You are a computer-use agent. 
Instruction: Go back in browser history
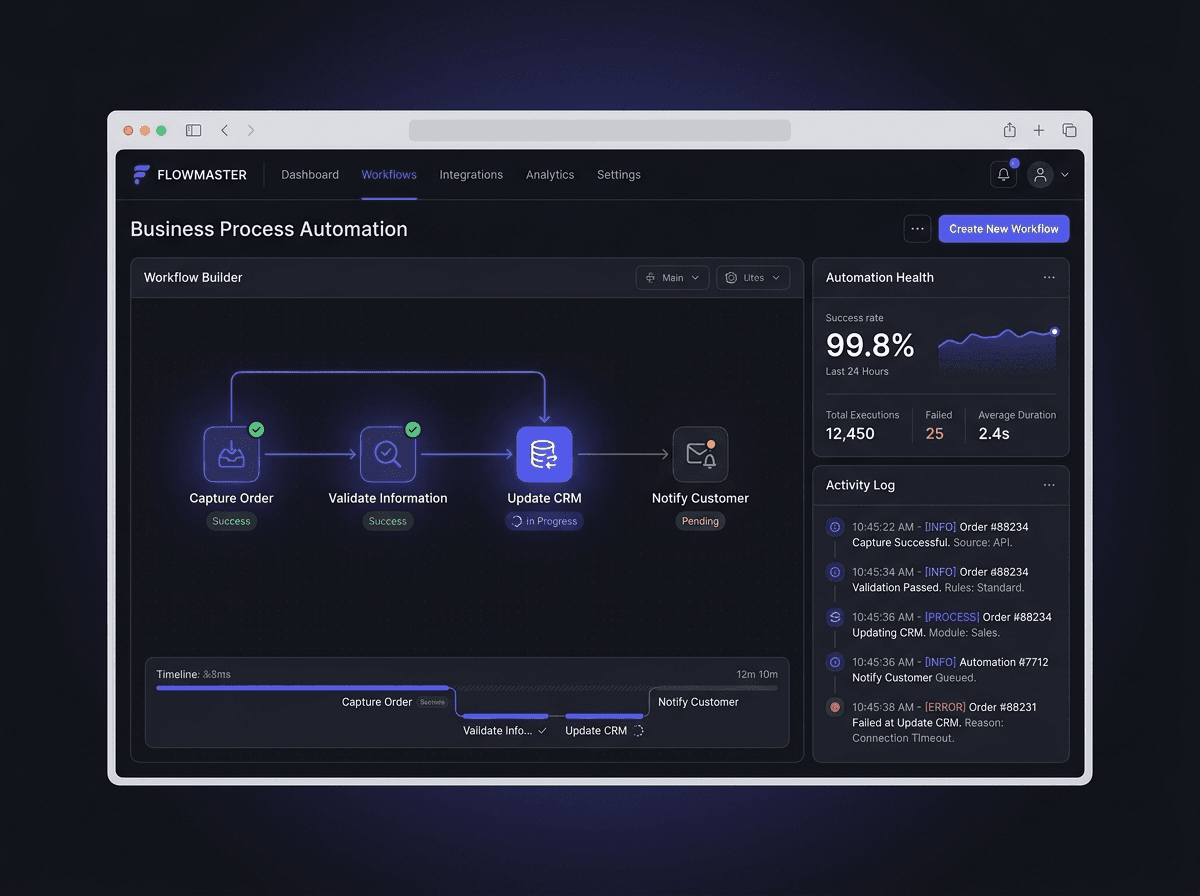[224, 130]
